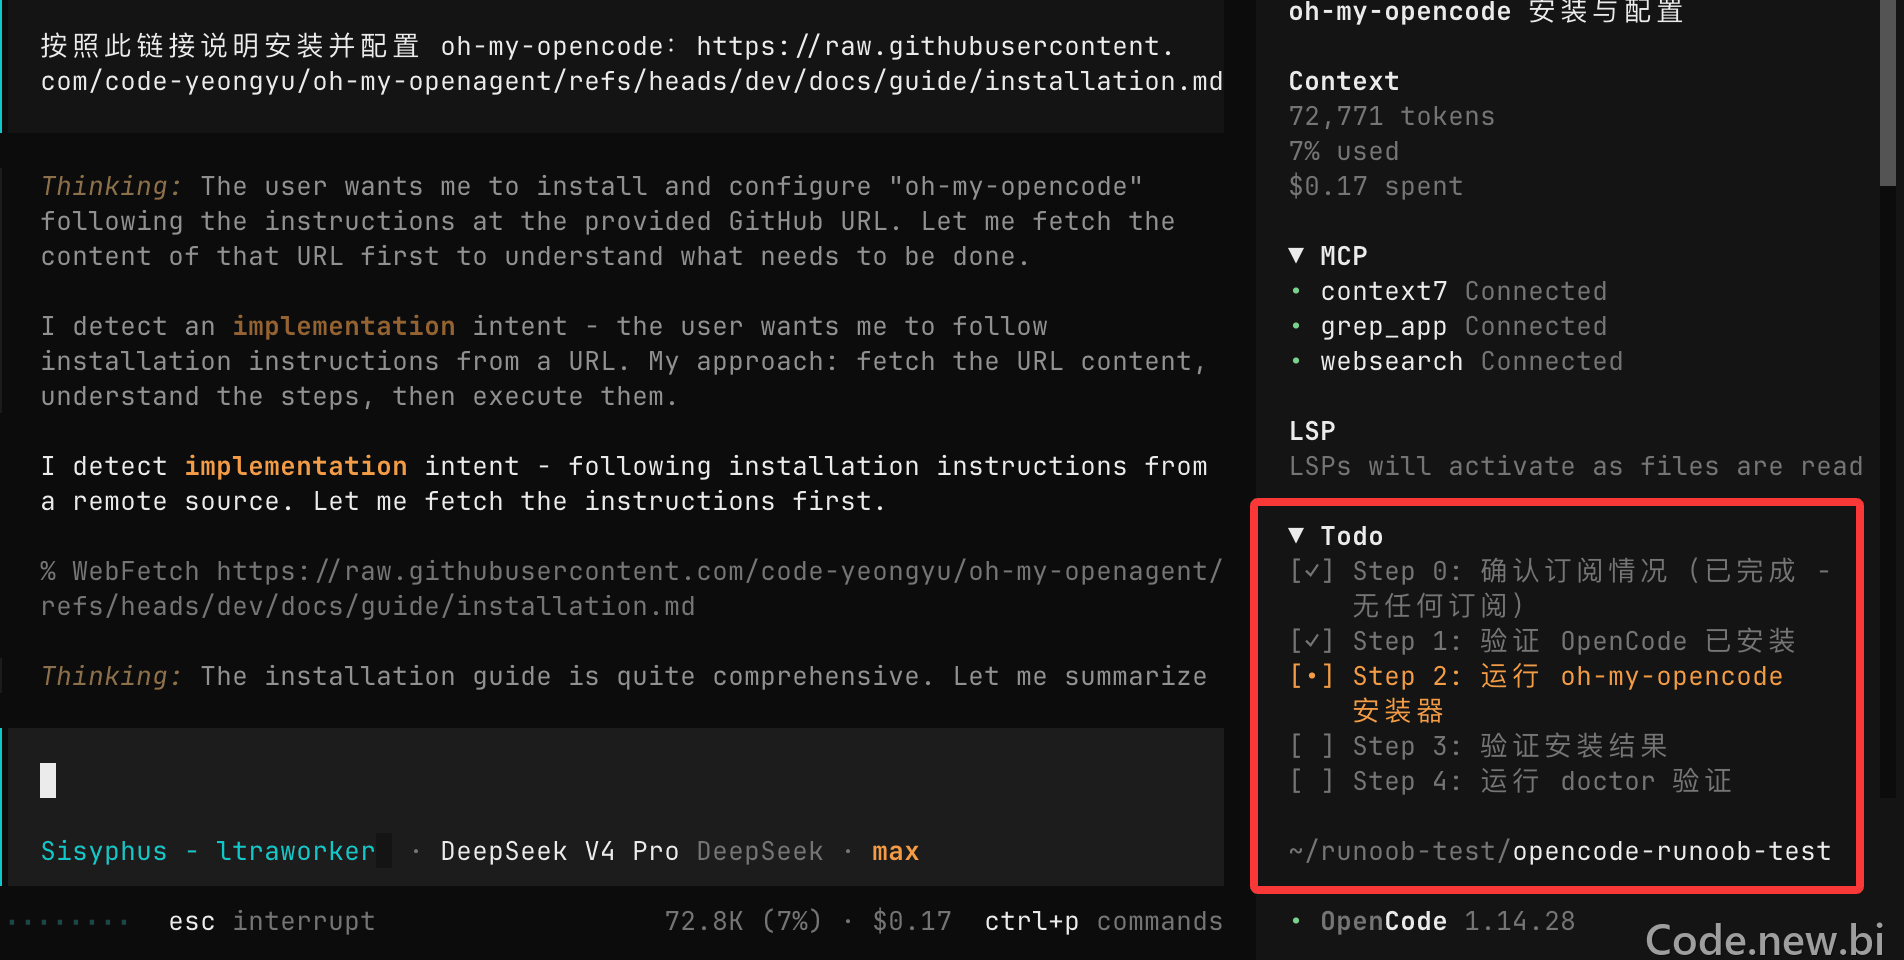Click the websearch status dot

click(x=1296, y=362)
